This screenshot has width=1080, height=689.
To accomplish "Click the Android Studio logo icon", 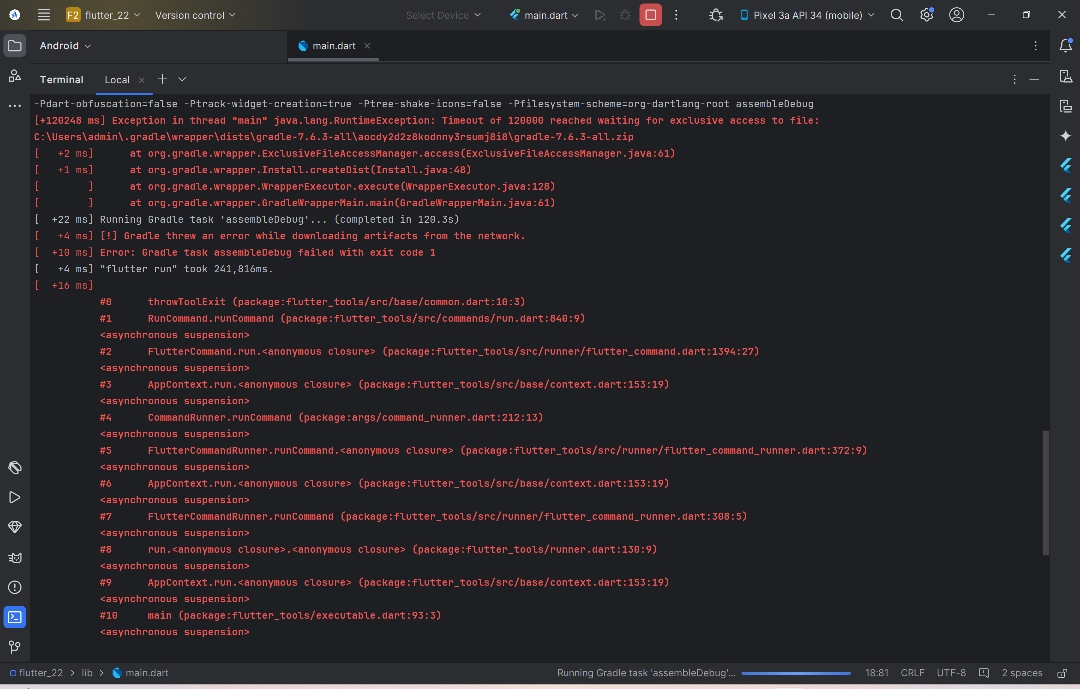I will (x=14, y=14).
